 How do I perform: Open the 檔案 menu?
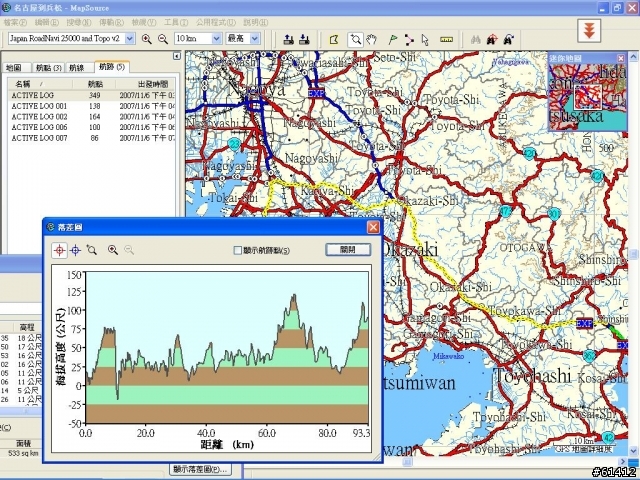15,22
